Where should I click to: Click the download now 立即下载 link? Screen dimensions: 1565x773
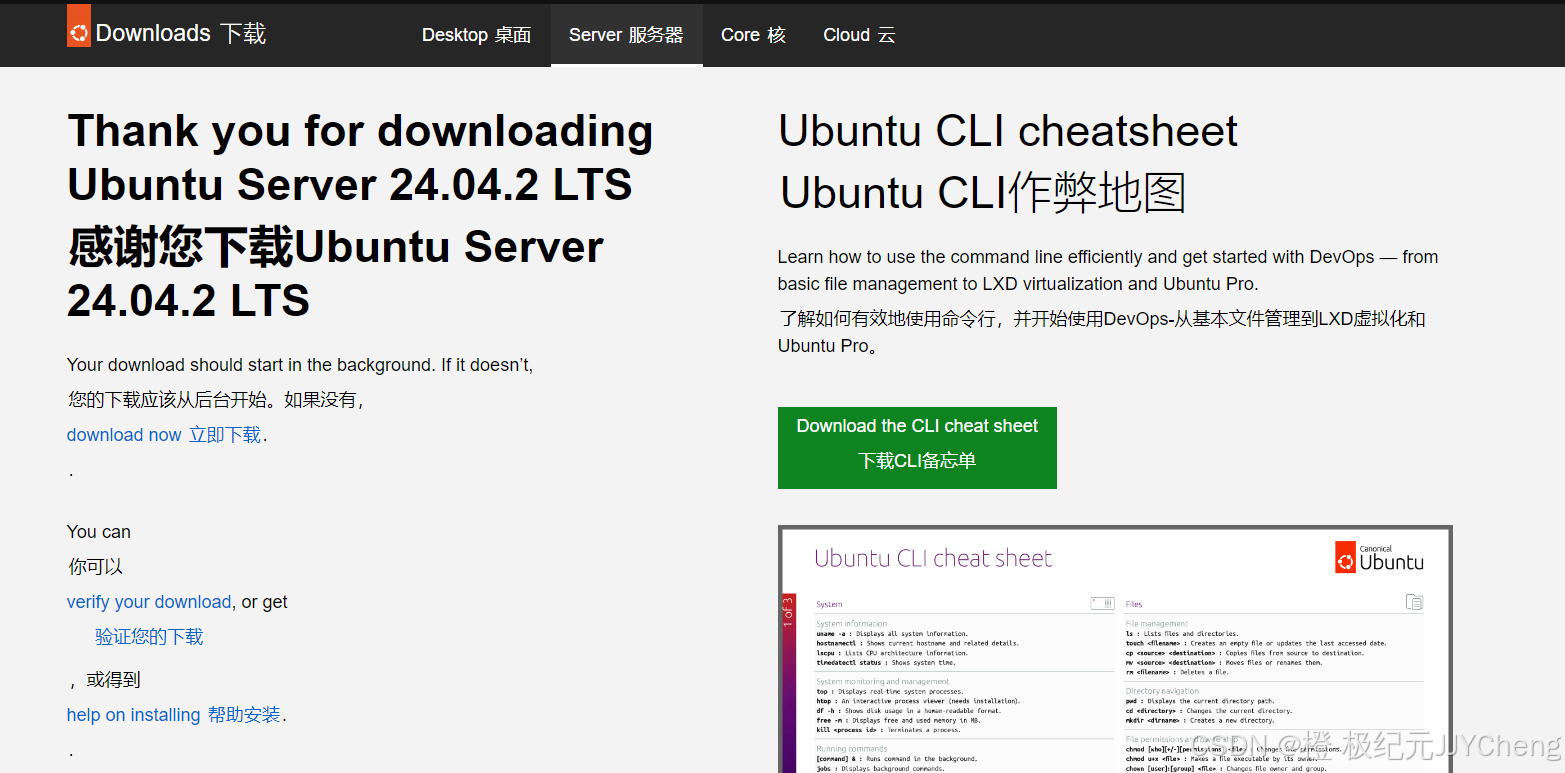coord(164,435)
